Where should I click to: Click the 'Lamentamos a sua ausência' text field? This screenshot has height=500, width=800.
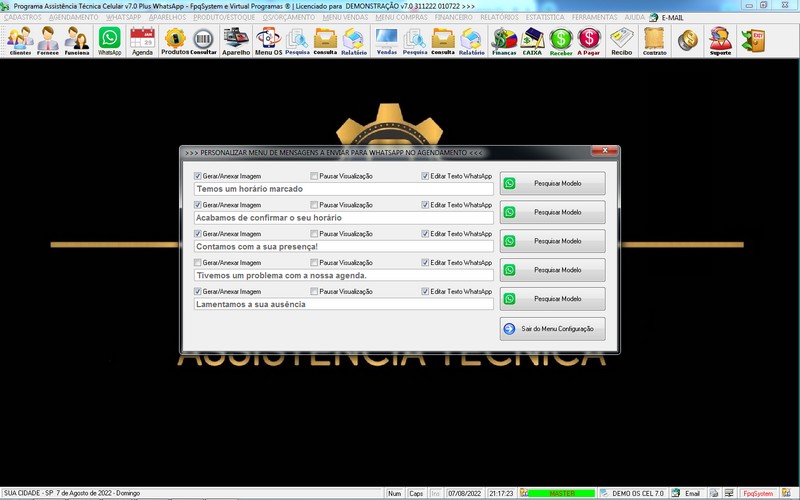click(343, 304)
